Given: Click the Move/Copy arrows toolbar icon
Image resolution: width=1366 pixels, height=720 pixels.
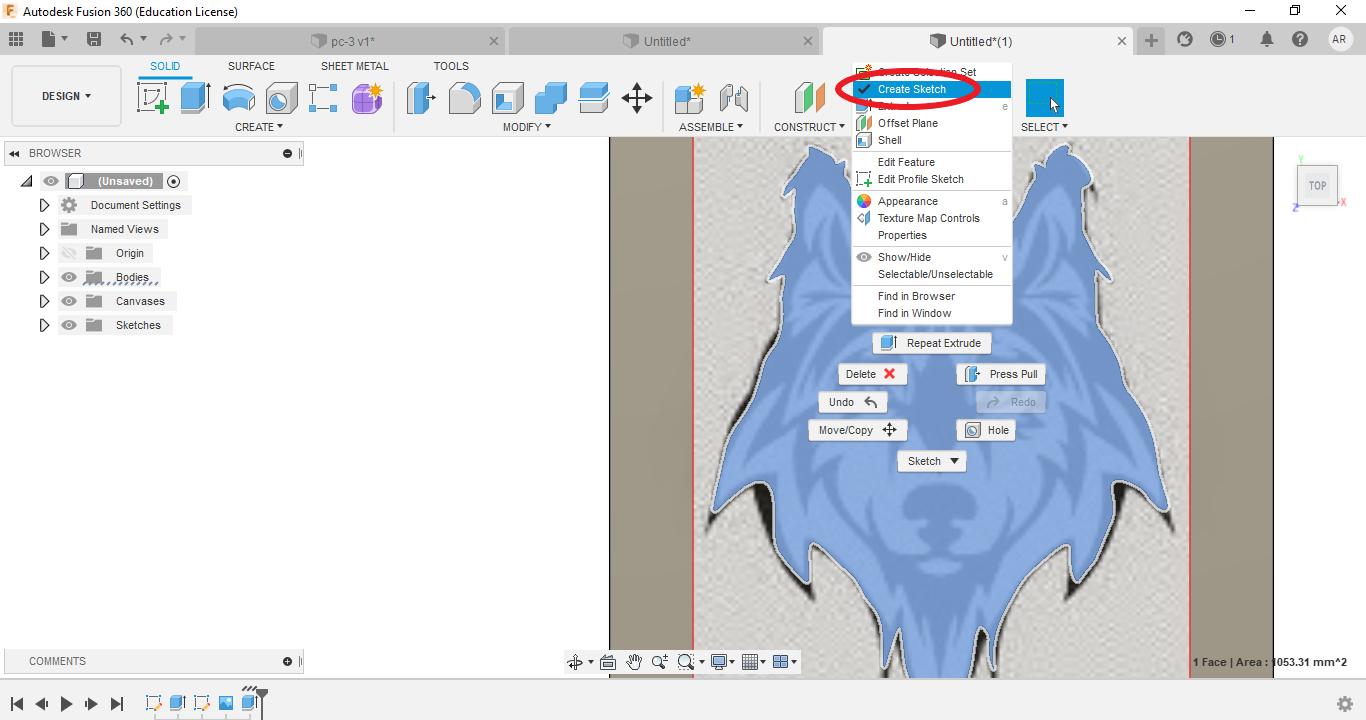Looking at the screenshot, I should click(637, 98).
